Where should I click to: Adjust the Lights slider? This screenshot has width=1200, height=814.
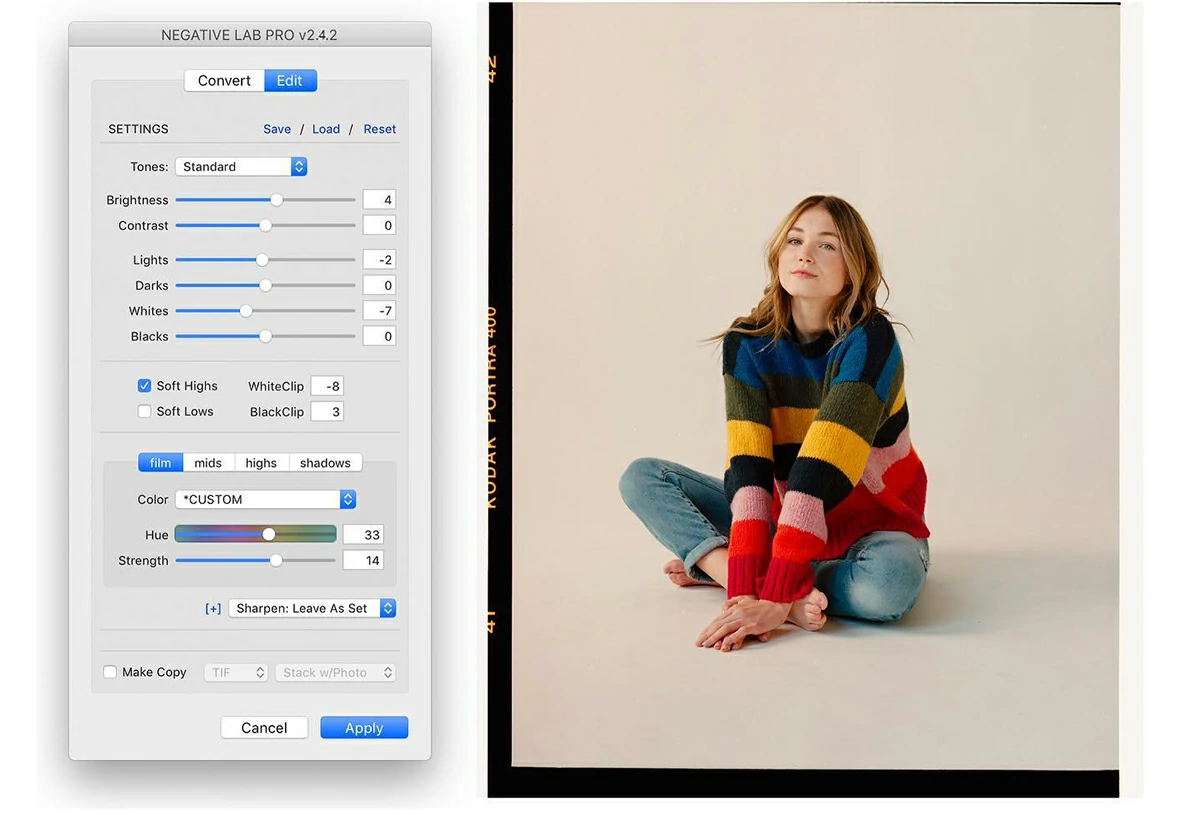[265, 260]
